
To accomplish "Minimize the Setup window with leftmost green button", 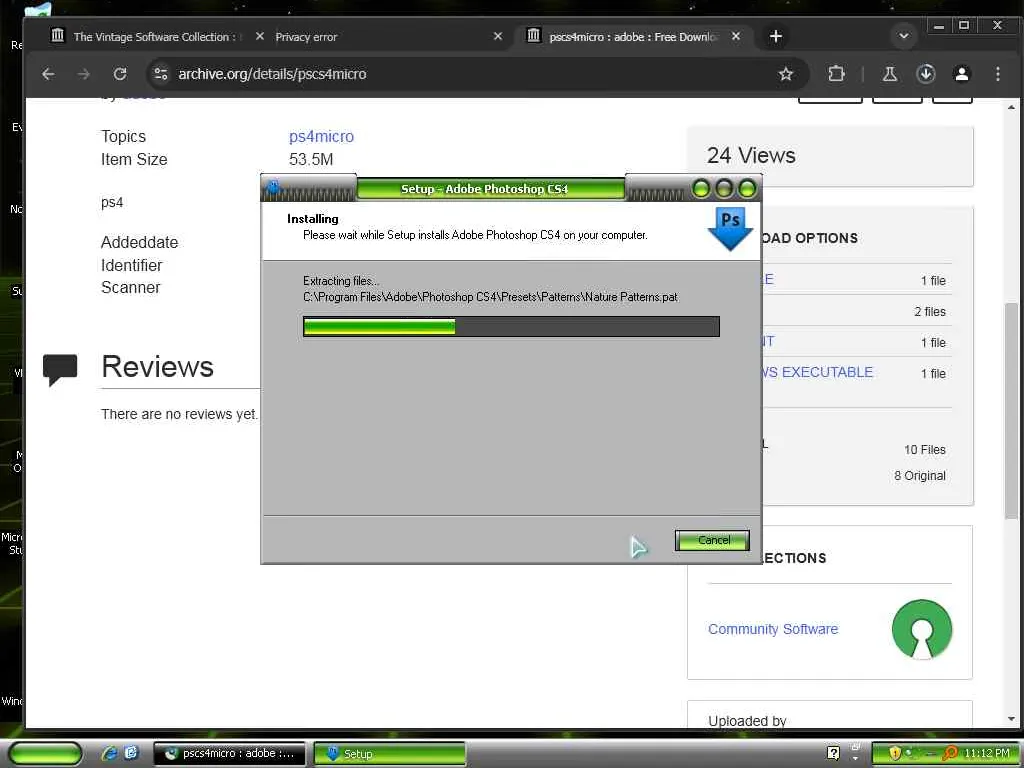I will [701, 189].
